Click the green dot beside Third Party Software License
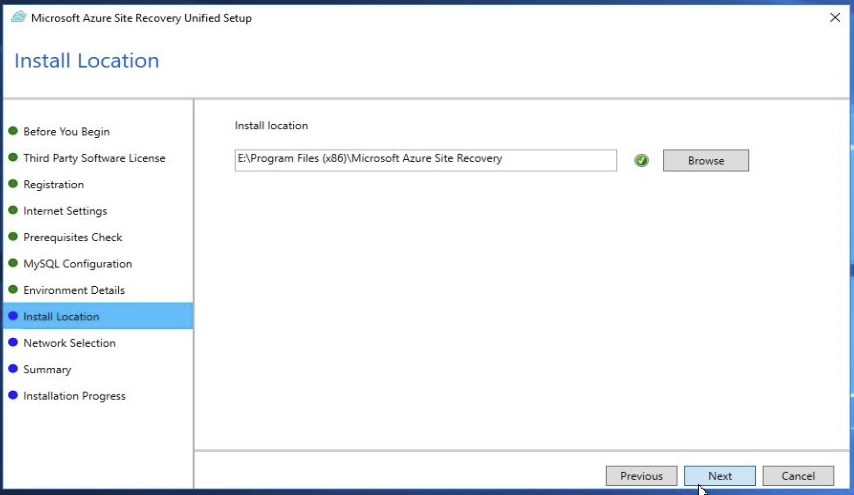854x495 pixels. click(13, 157)
